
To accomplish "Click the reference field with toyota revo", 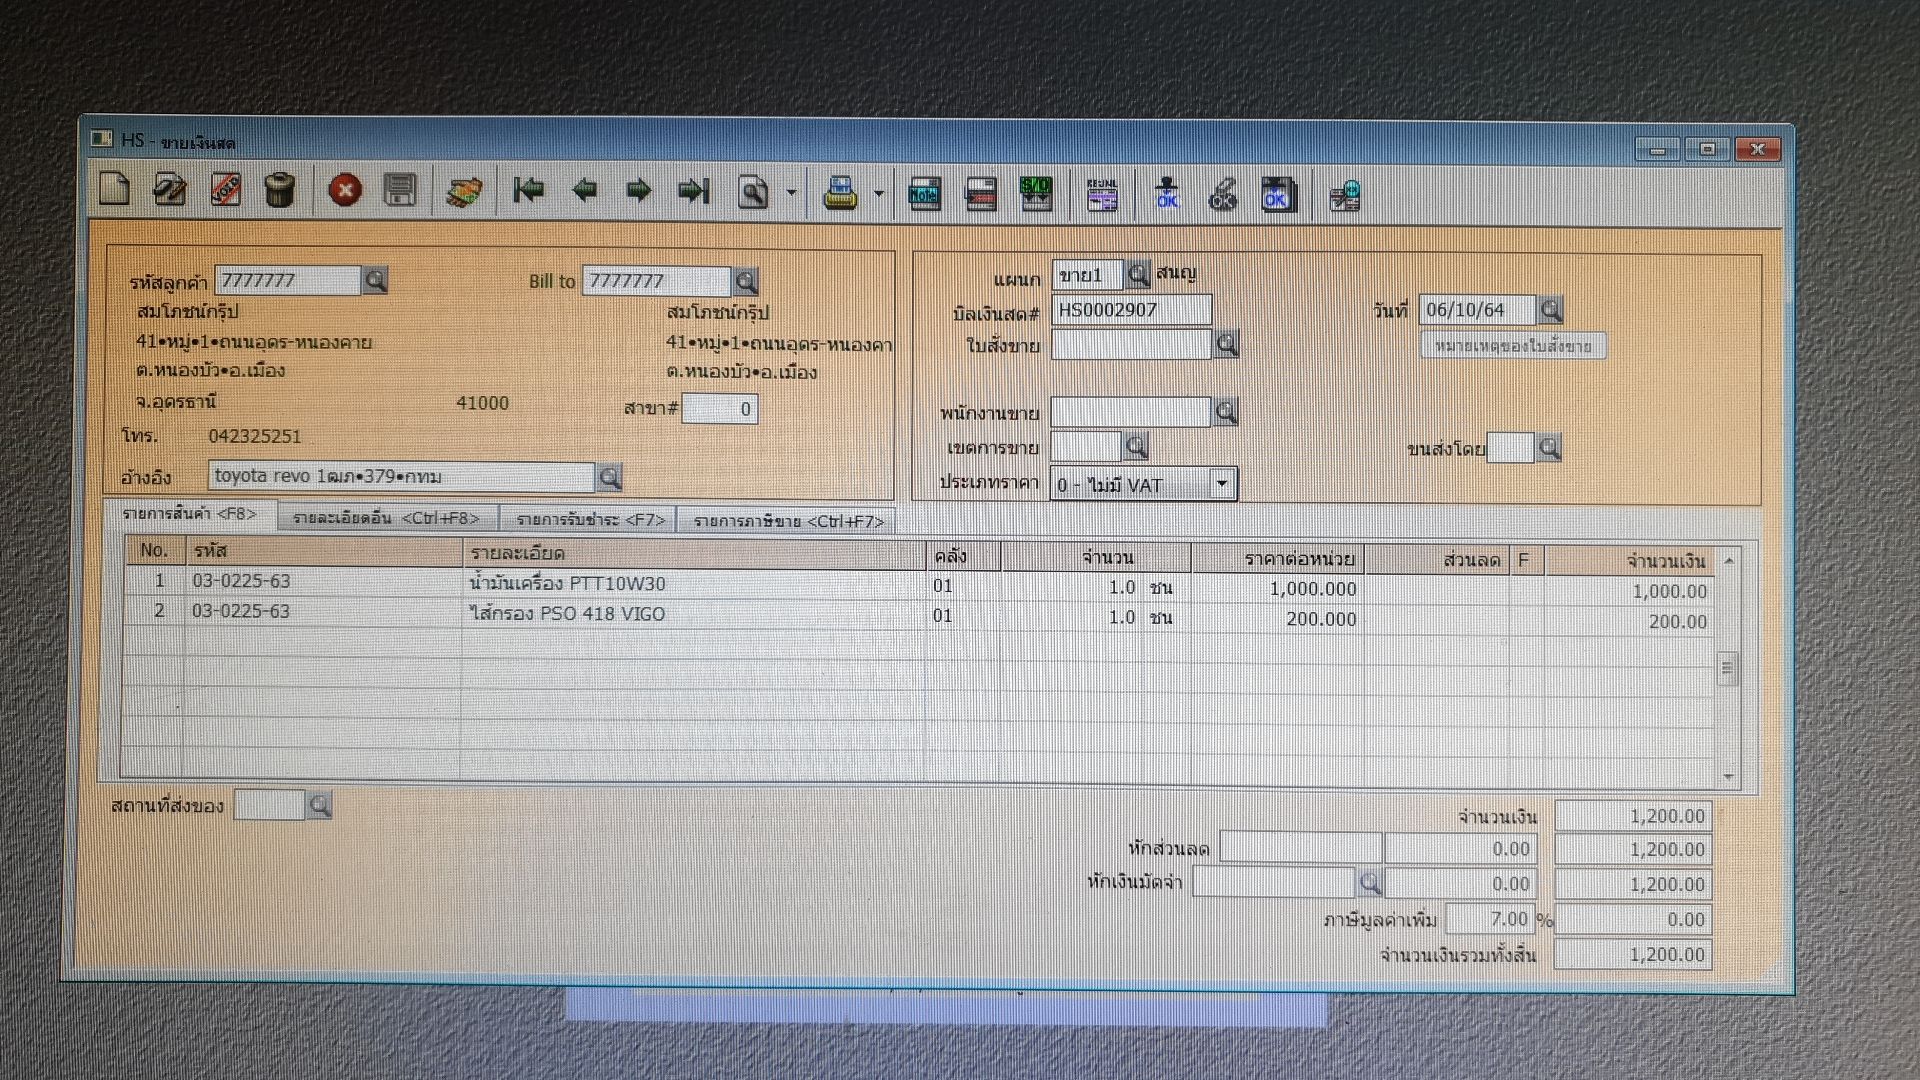I will tap(402, 476).
